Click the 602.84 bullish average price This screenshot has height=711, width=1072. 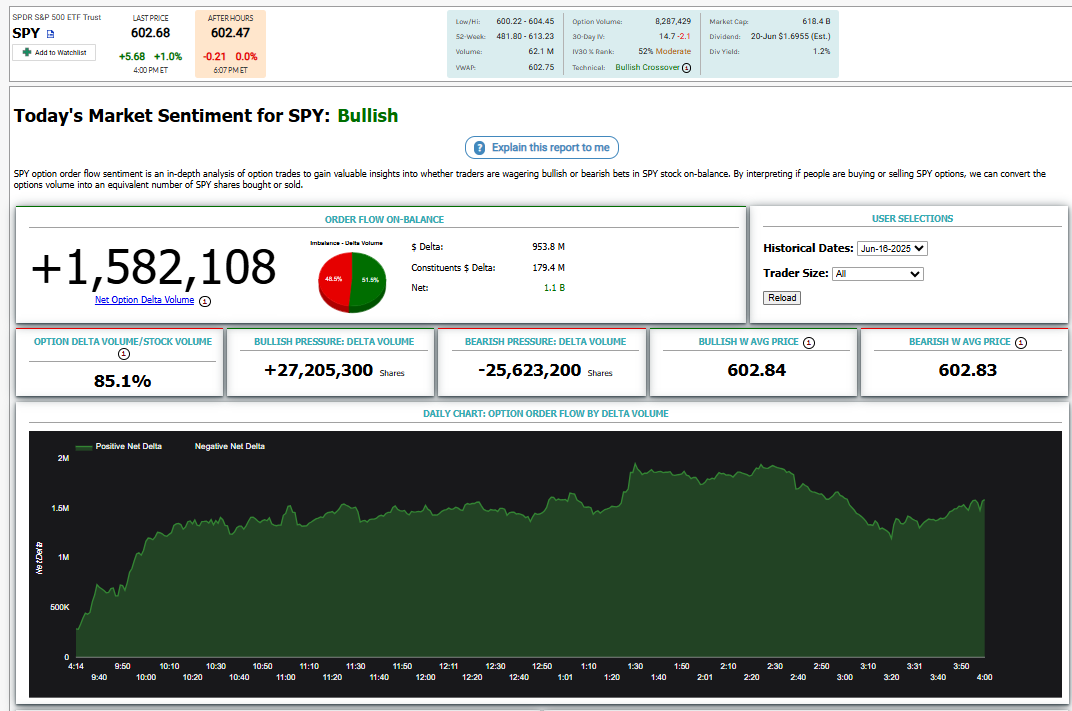[756, 371]
